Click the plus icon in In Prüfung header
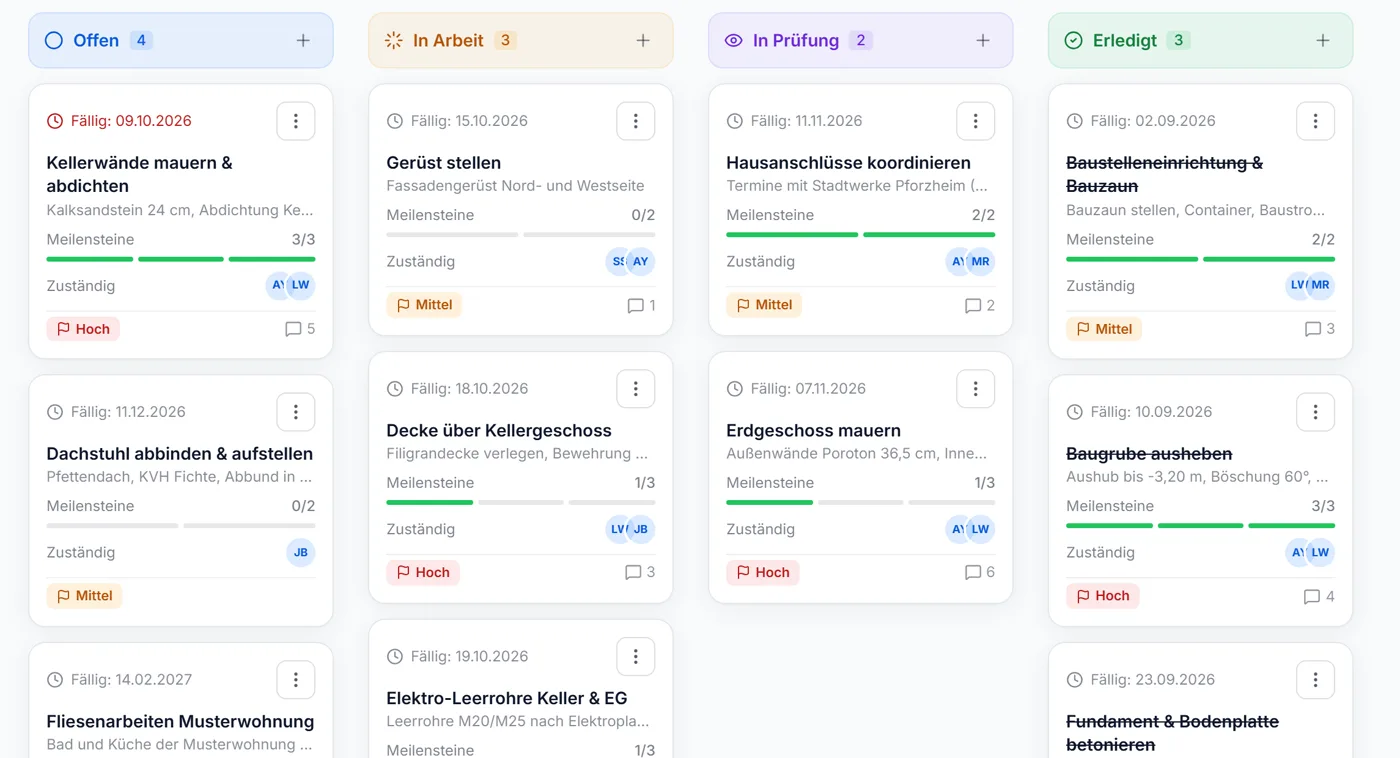The height and width of the screenshot is (758, 1400). (x=983, y=41)
